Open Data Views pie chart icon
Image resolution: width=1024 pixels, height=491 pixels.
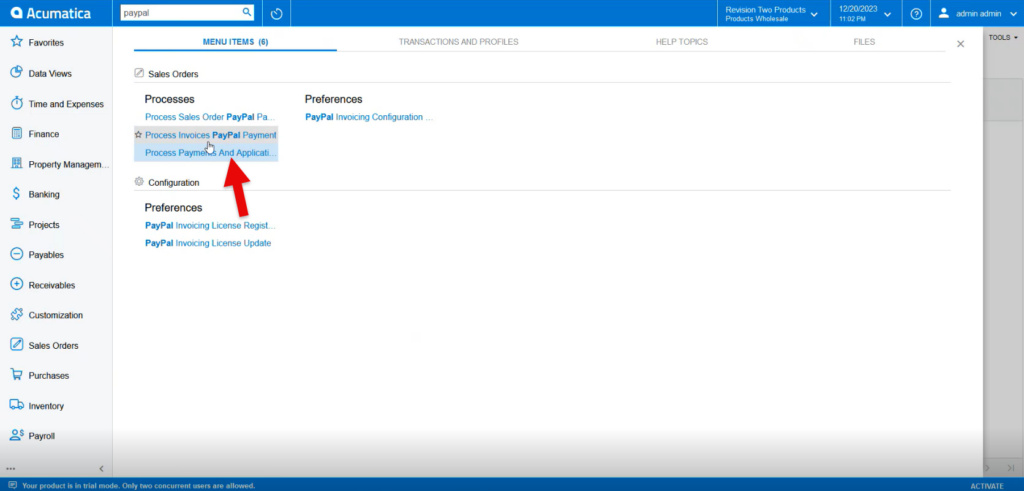17,73
